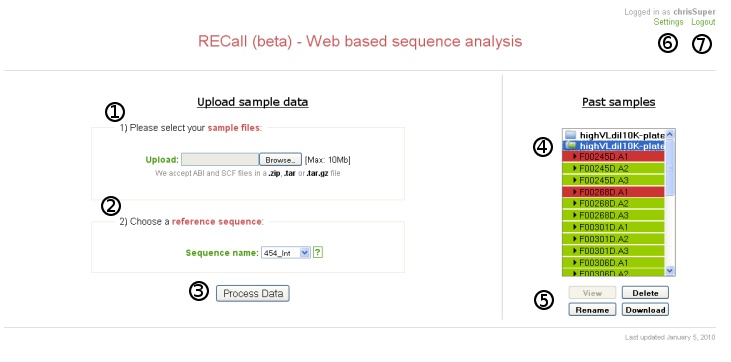Click the greyed View button
The image size is (731, 362).
[x=592, y=293]
